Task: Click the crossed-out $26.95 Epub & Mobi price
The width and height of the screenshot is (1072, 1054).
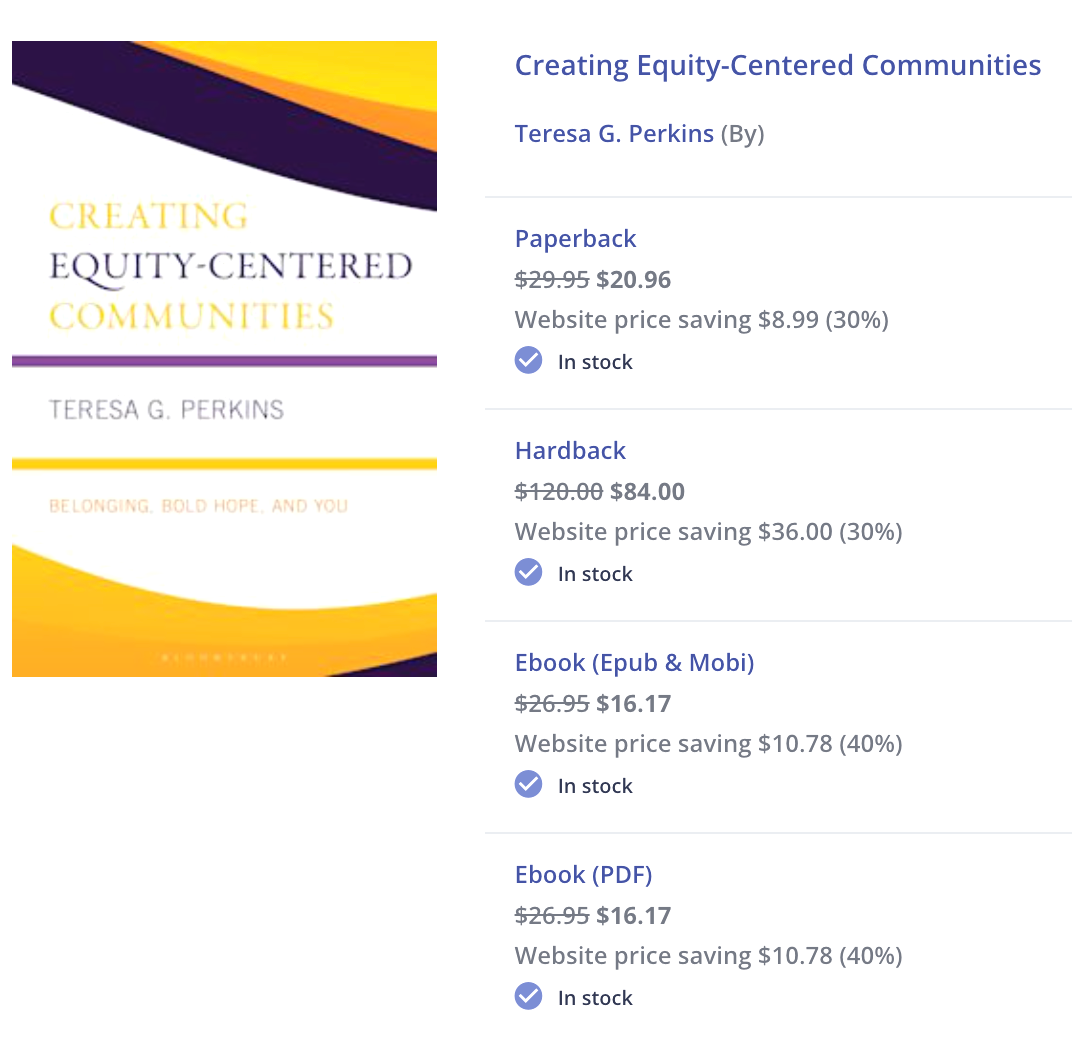Action: click(x=552, y=704)
